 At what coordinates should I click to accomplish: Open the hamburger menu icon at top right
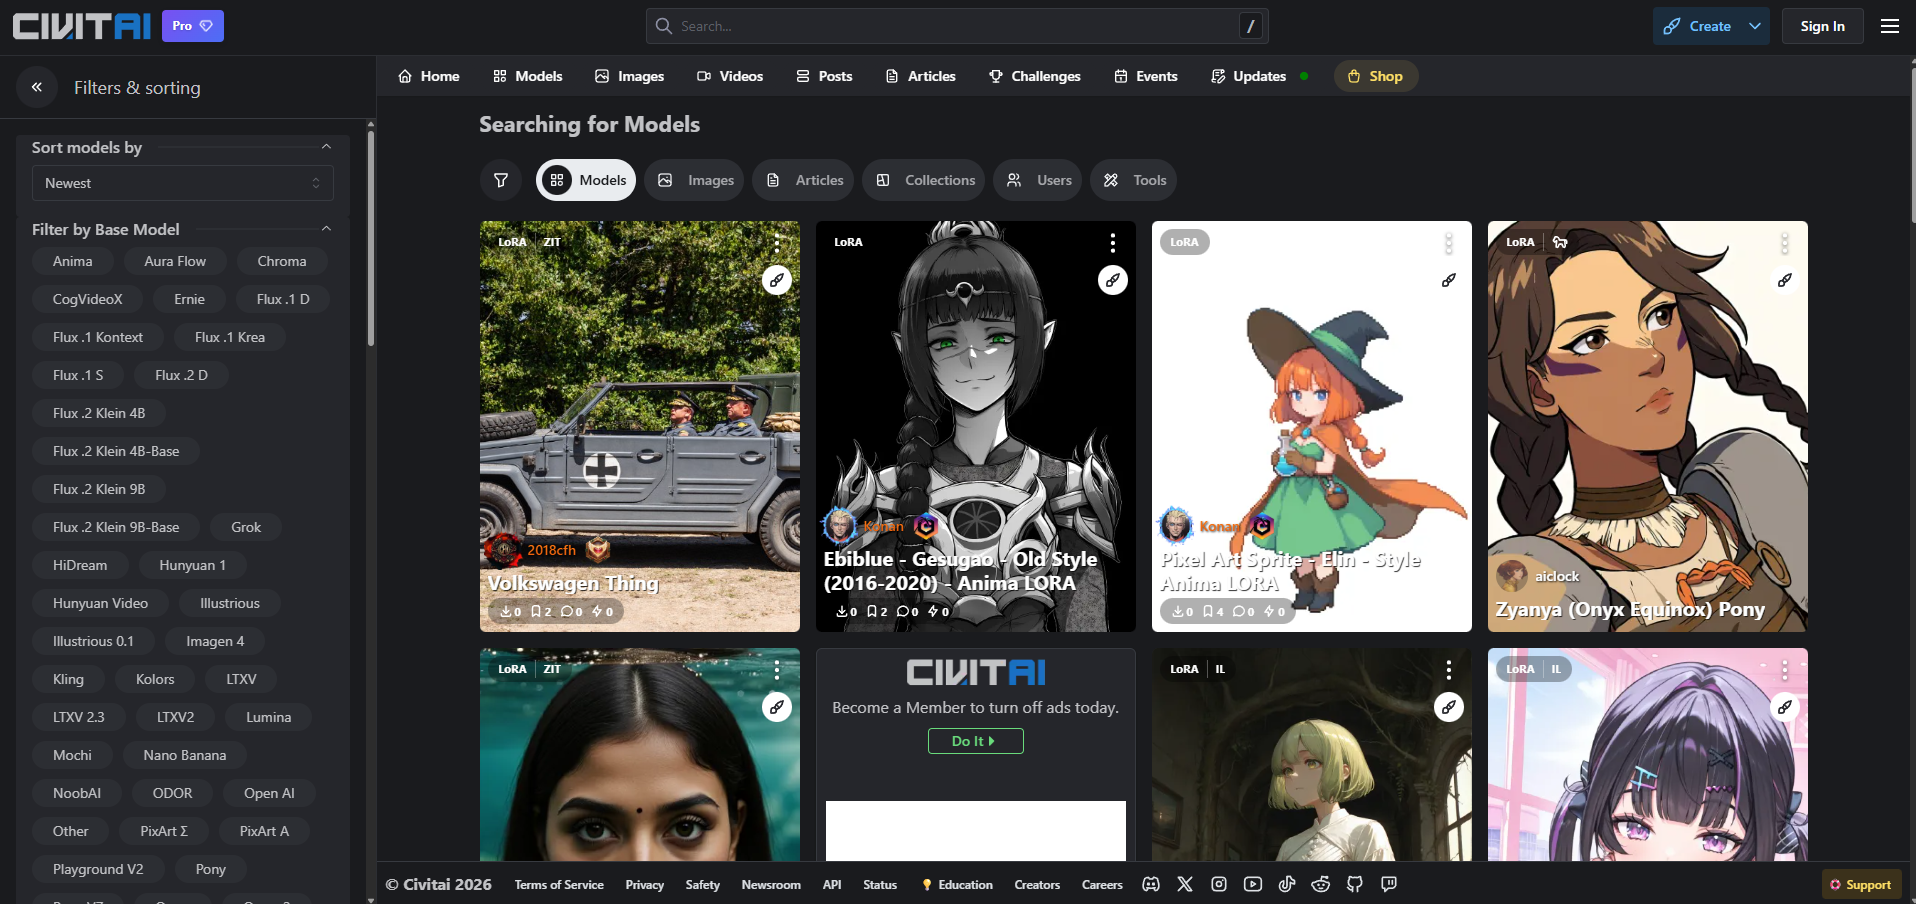(1890, 26)
